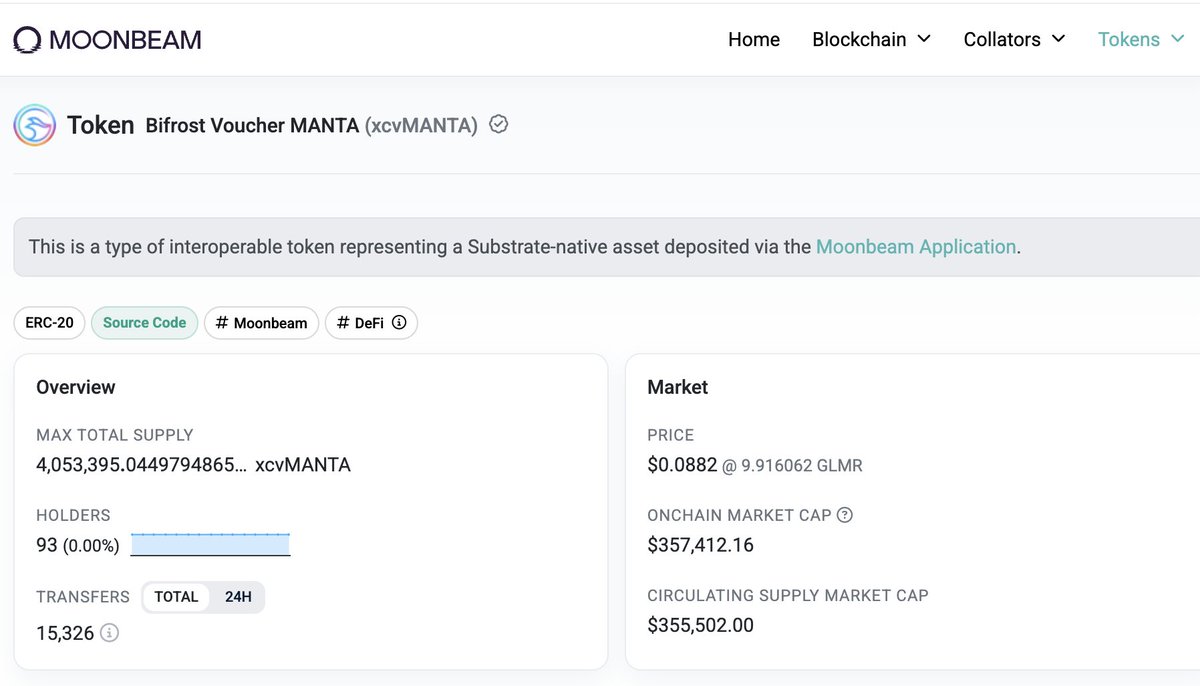Open the Home page
The height and width of the screenshot is (686, 1200).
pos(754,40)
